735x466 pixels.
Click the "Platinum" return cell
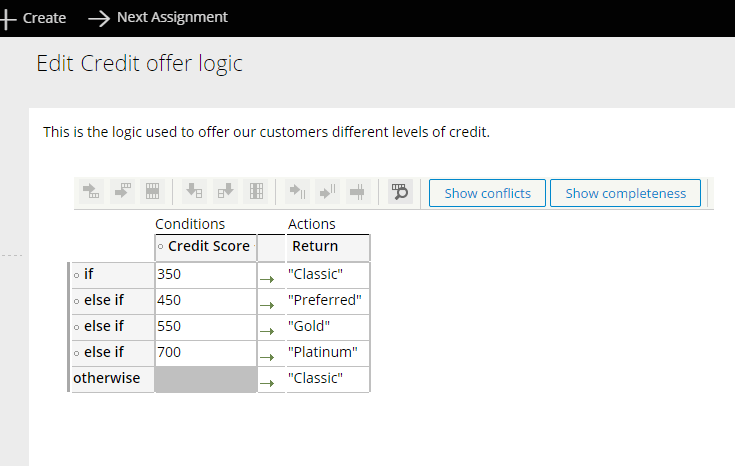click(x=328, y=353)
